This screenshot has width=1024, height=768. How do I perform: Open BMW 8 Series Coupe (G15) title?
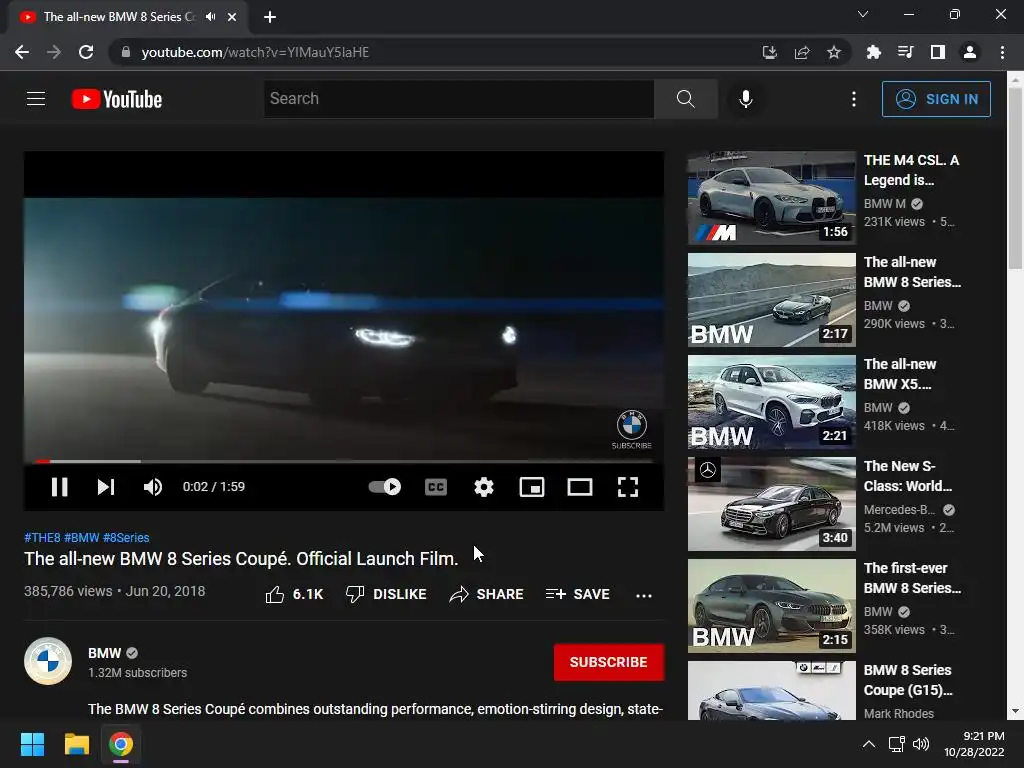pos(908,680)
